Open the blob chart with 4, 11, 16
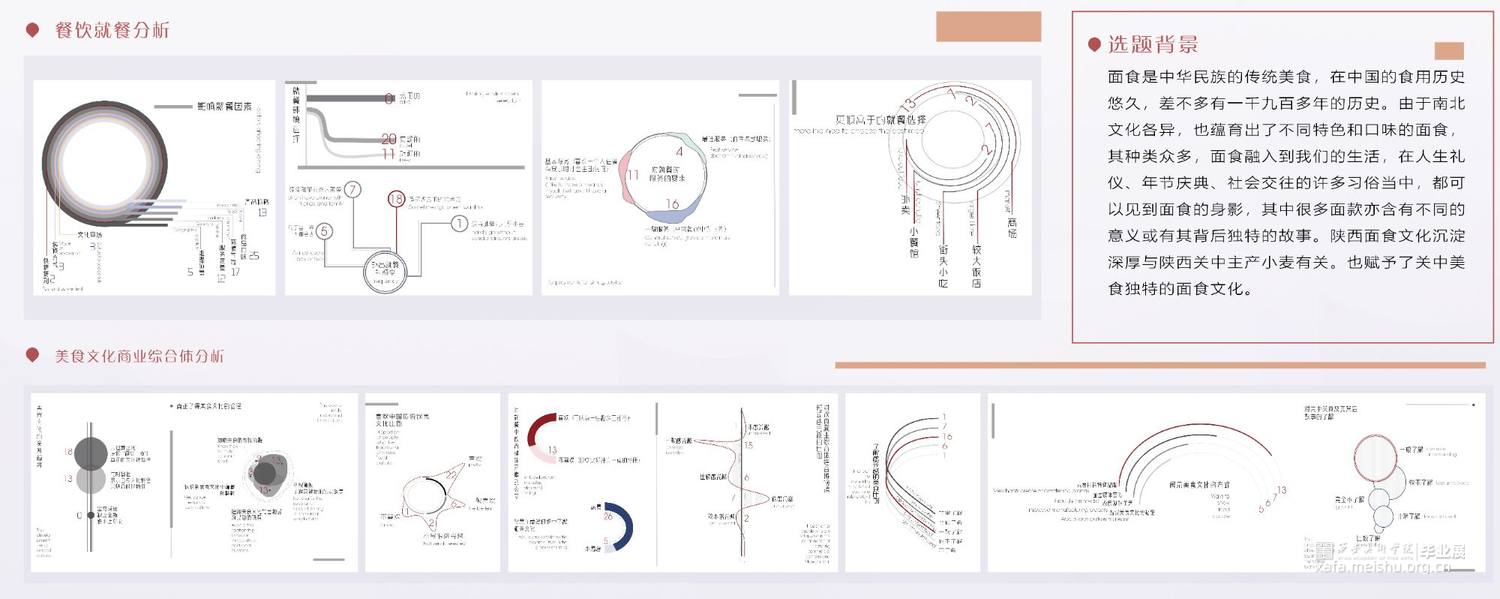Screen dimensions: 1500x599 (x=659, y=187)
